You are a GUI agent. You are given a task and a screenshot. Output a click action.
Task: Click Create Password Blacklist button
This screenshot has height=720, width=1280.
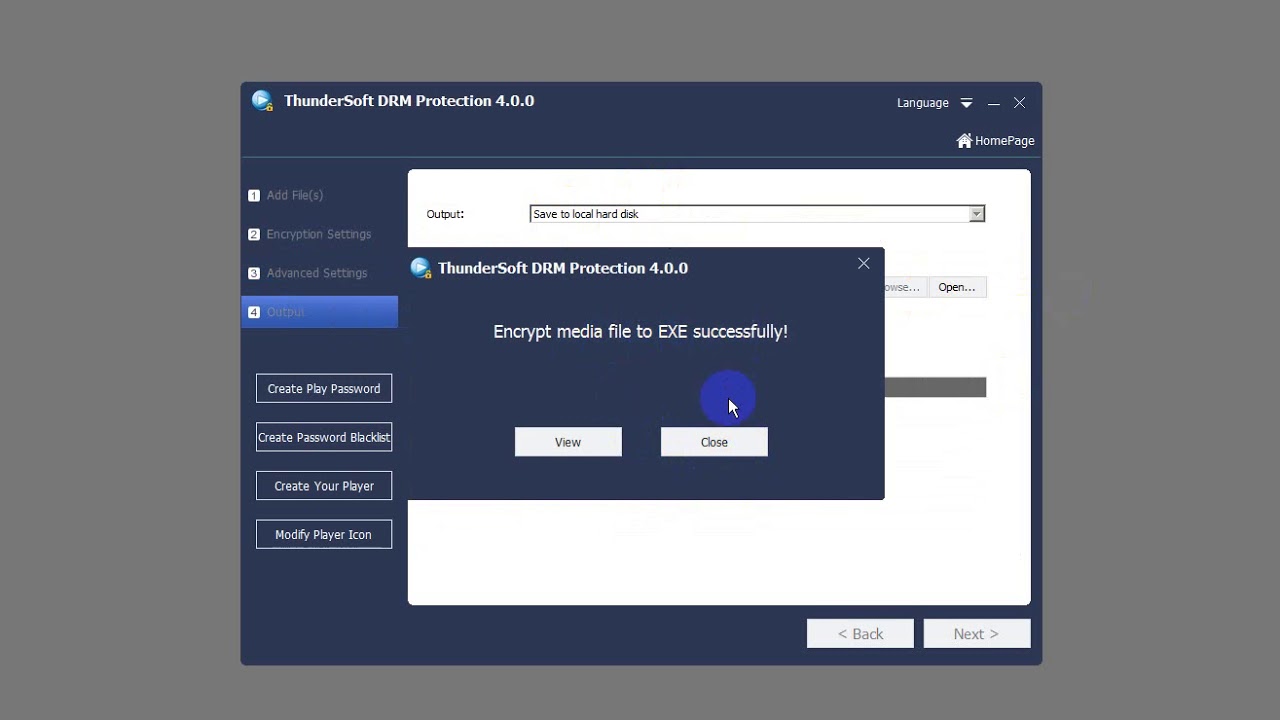click(x=324, y=437)
